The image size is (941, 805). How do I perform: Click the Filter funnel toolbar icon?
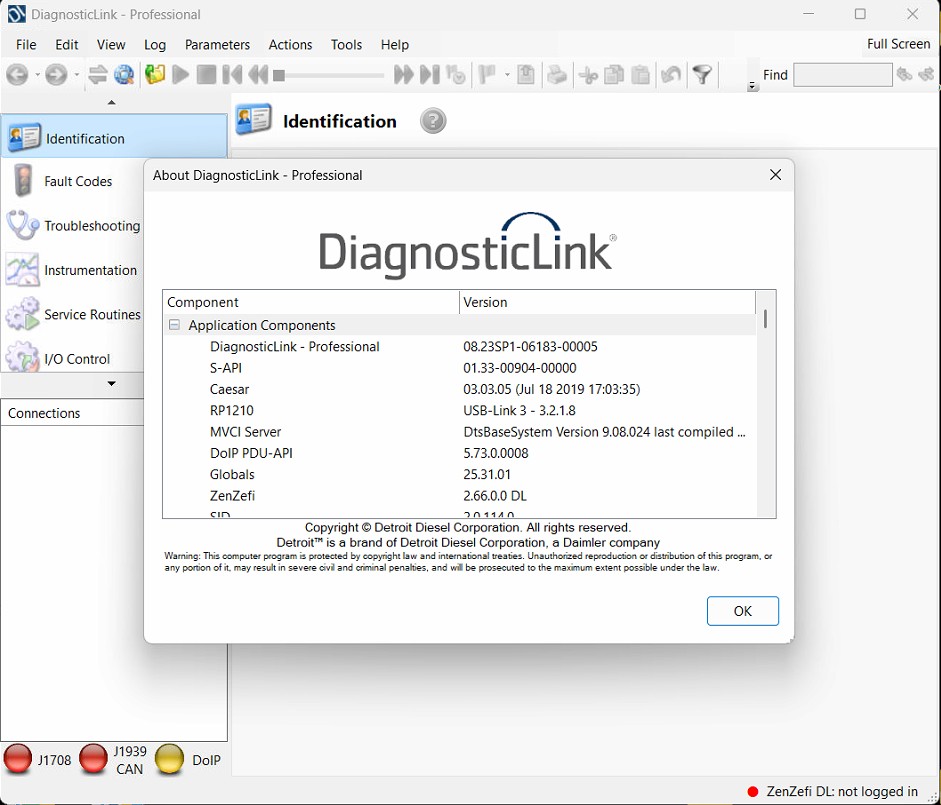[x=703, y=75]
